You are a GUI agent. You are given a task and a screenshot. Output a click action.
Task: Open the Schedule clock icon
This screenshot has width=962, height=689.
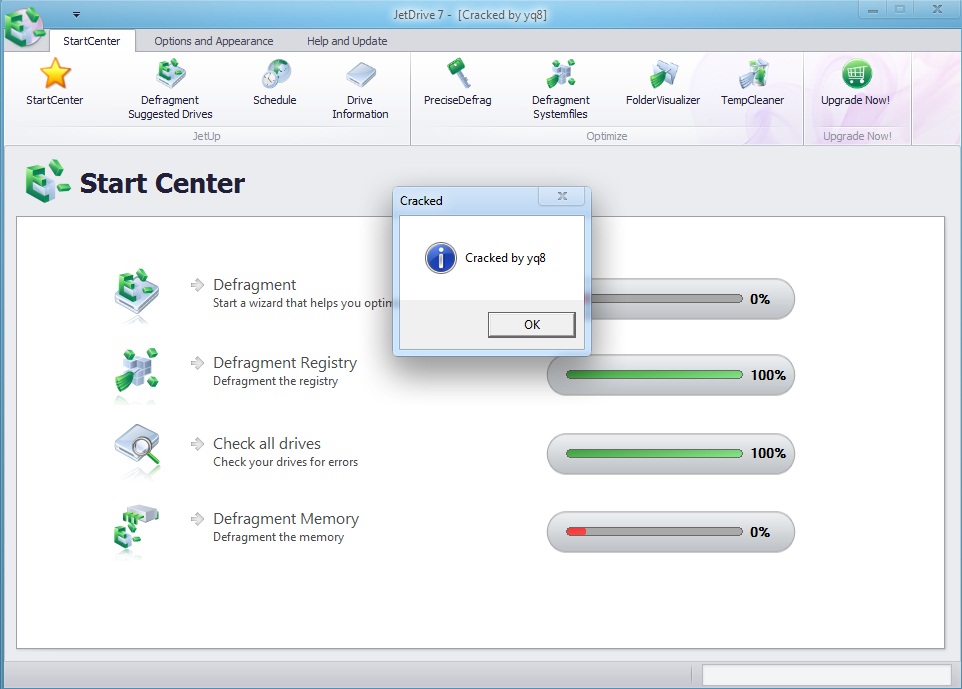(x=275, y=74)
